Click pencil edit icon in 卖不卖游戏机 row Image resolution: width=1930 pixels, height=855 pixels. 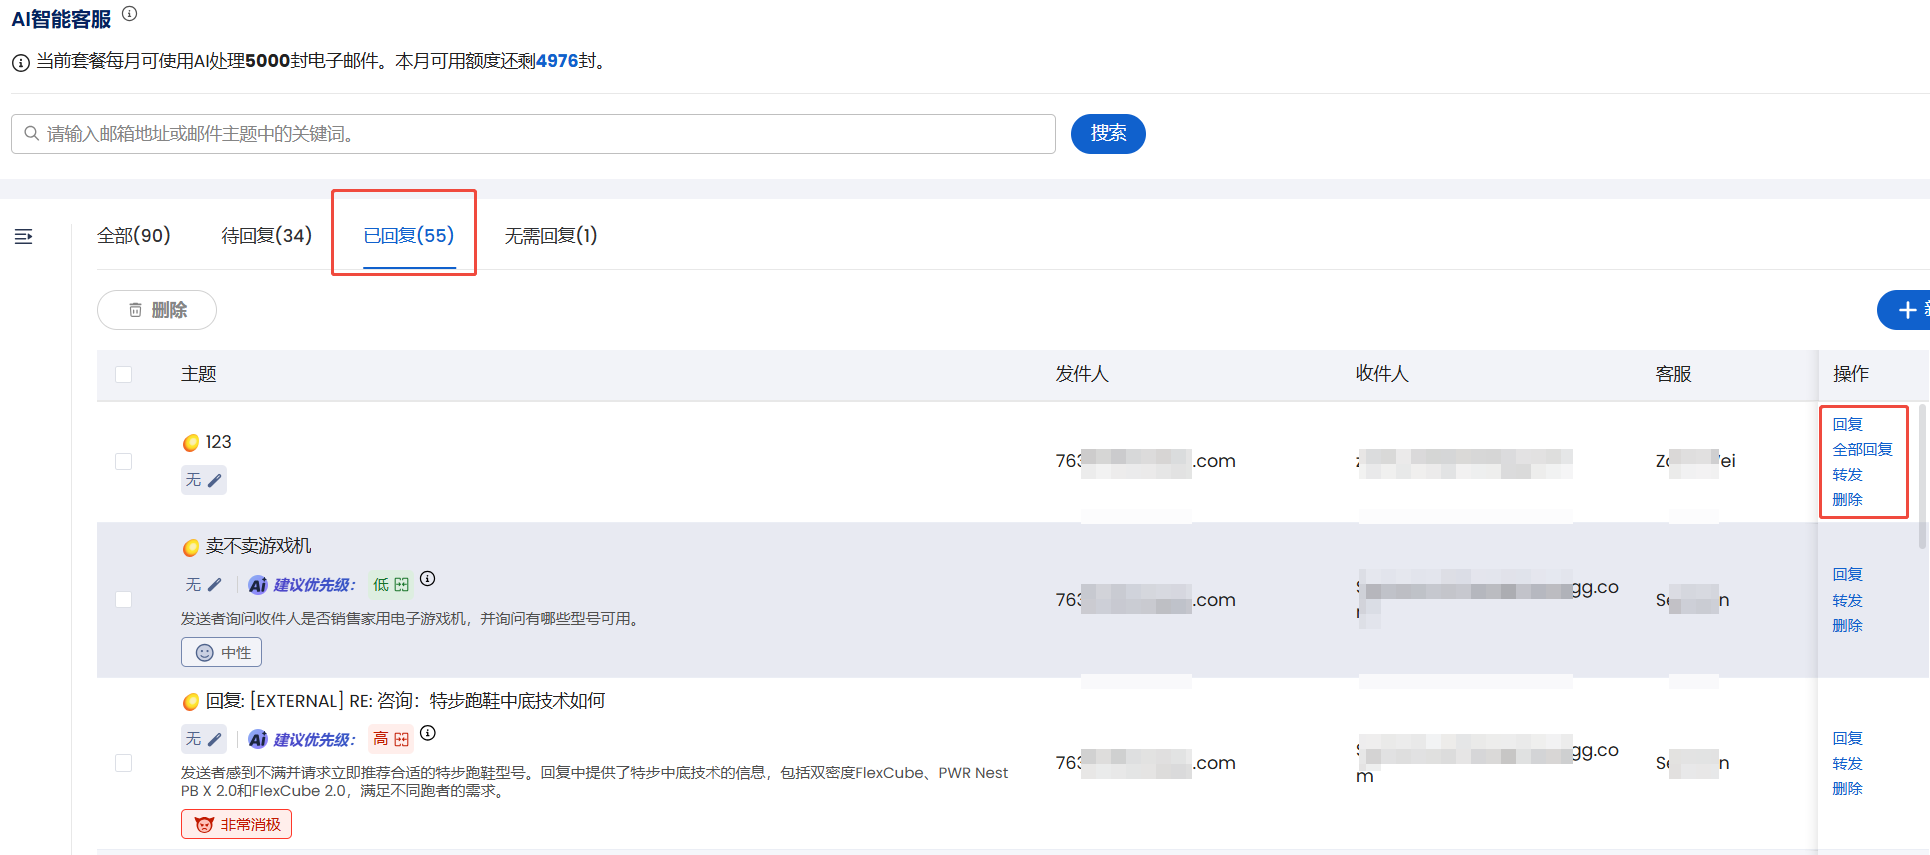[x=214, y=584]
